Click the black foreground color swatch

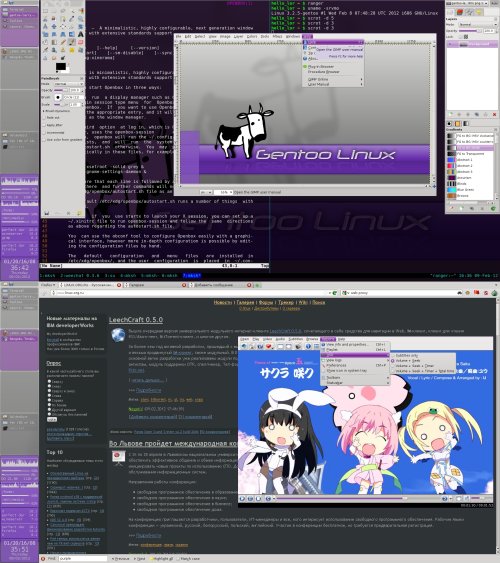click(61, 66)
